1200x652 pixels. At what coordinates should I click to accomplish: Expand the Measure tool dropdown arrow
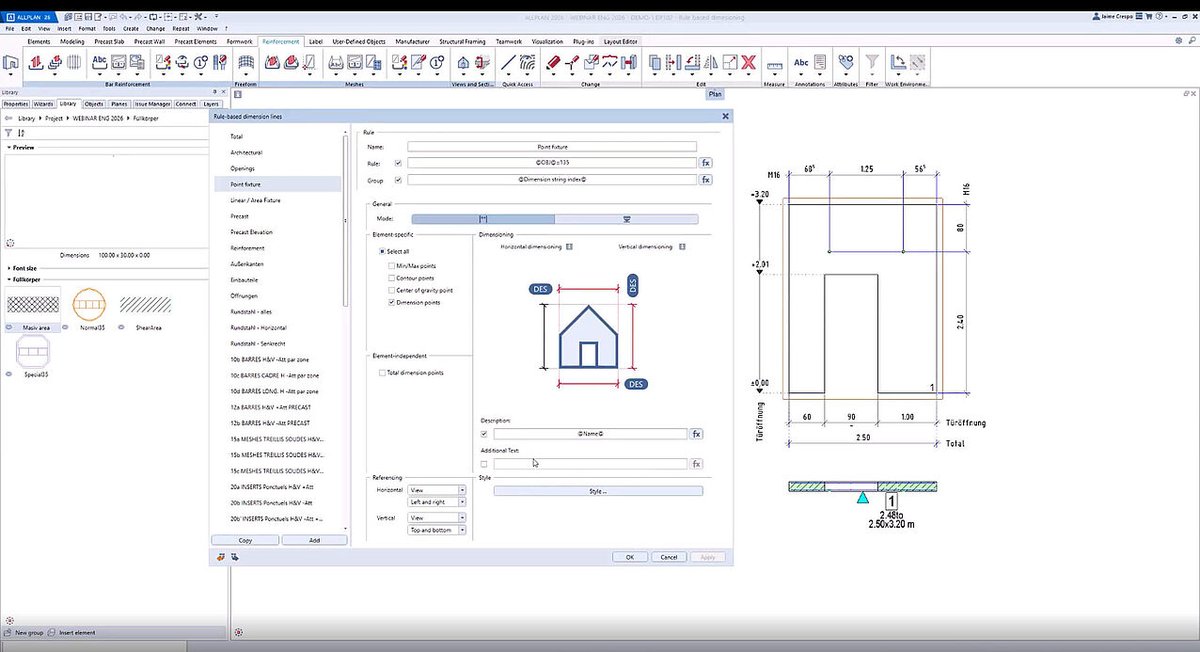775,75
